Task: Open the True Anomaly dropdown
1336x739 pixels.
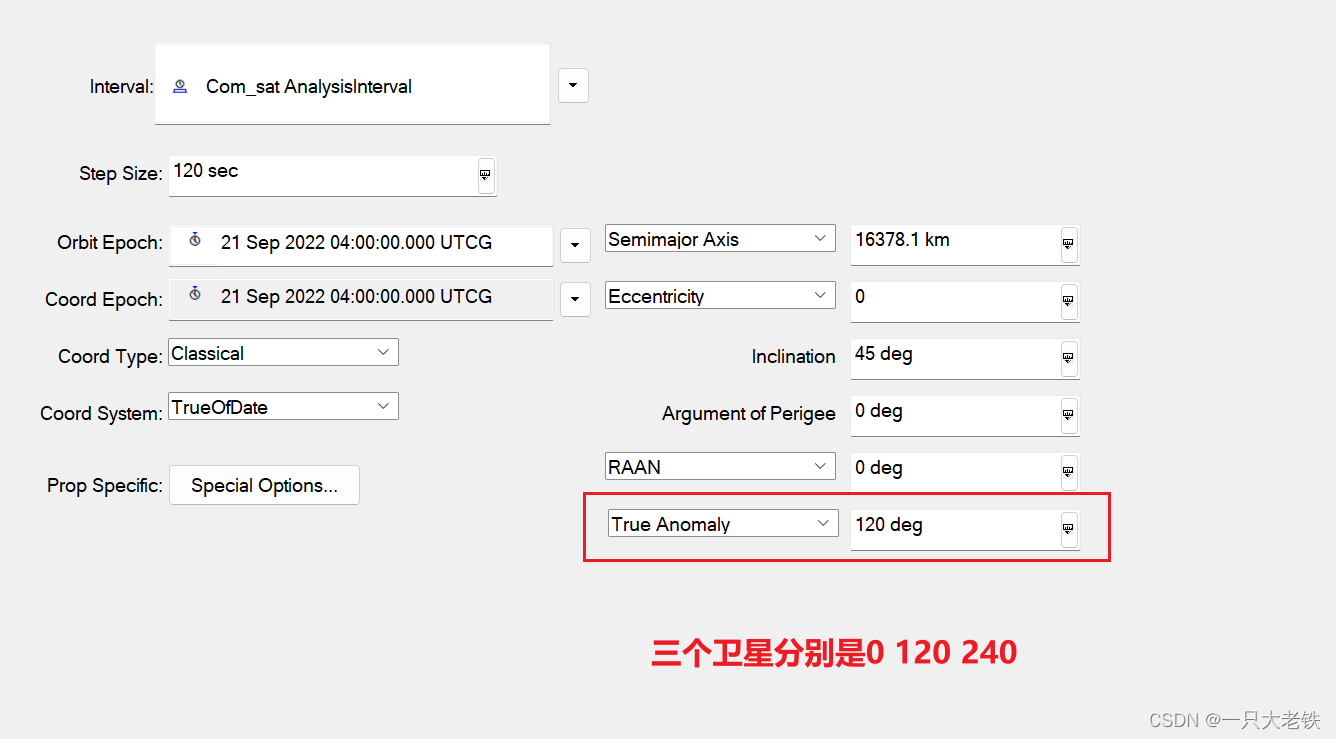Action: [723, 523]
